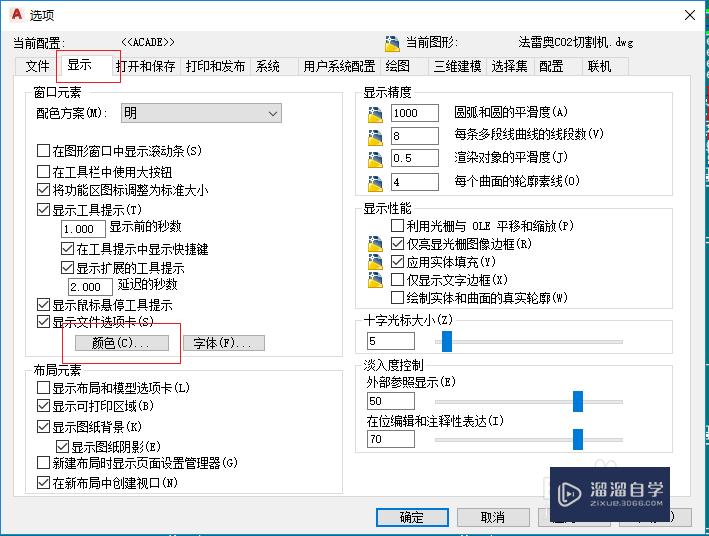
Task: Click drawing icon beside 应用实体填充
Action: pyautogui.click(x=375, y=262)
